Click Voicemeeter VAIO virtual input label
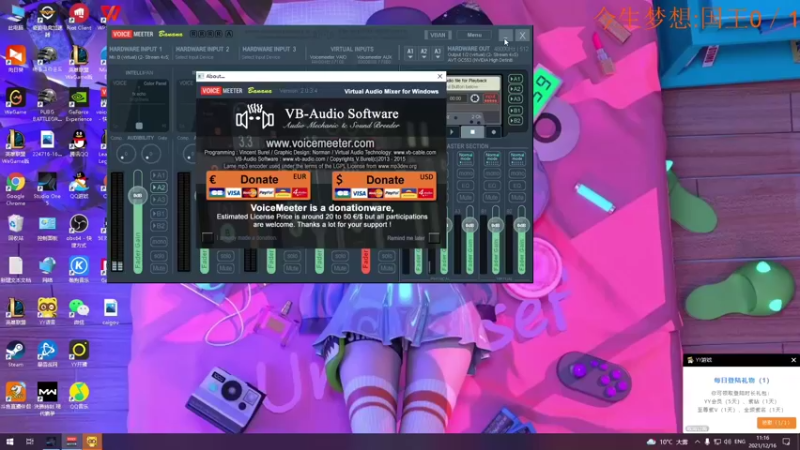Viewport: 800px width, 450px height. click(328, 59)
